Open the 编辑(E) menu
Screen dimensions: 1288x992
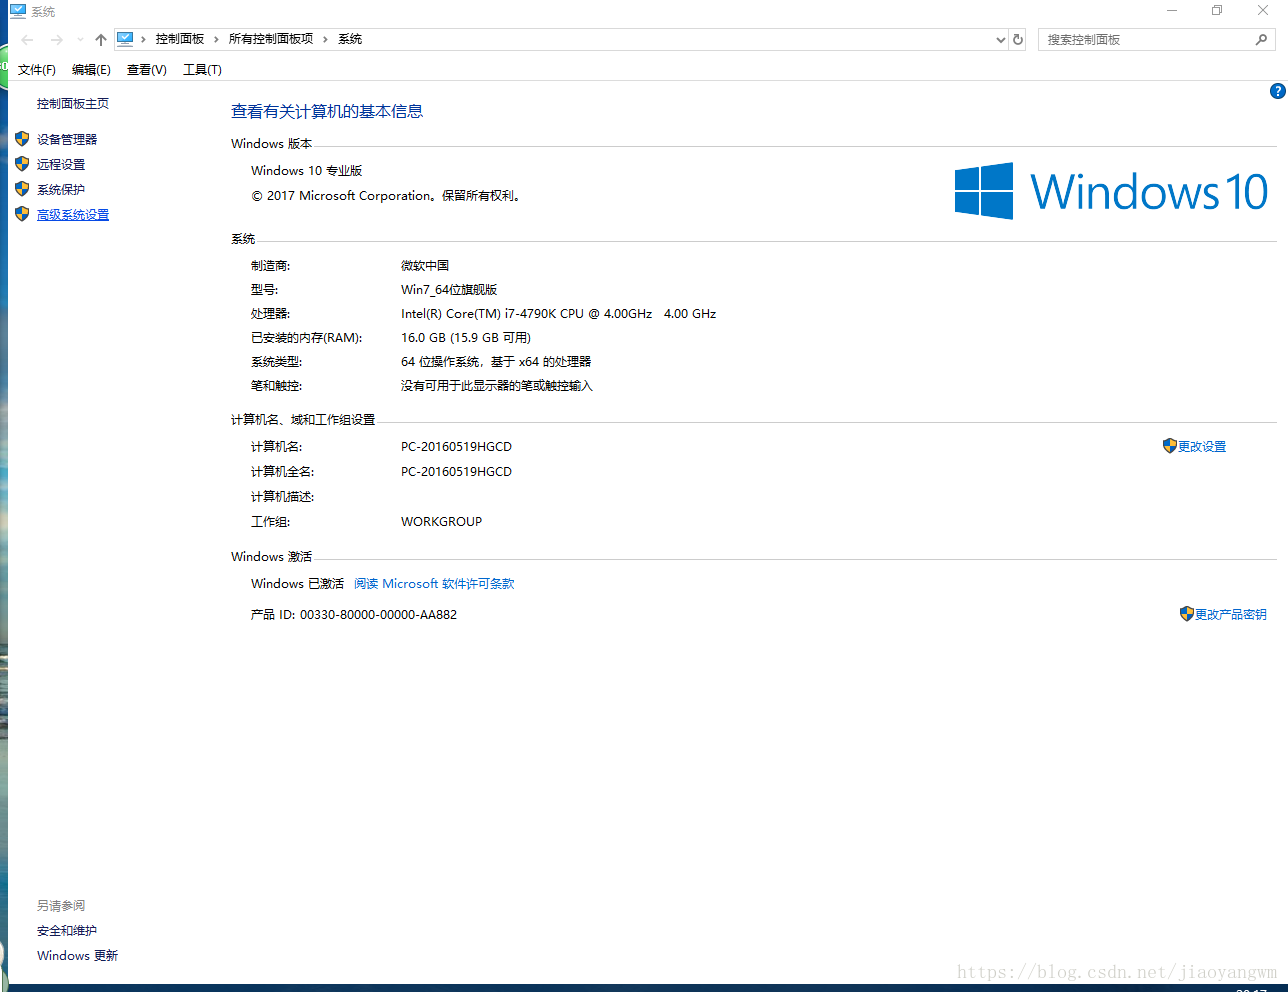coord(91,70)
